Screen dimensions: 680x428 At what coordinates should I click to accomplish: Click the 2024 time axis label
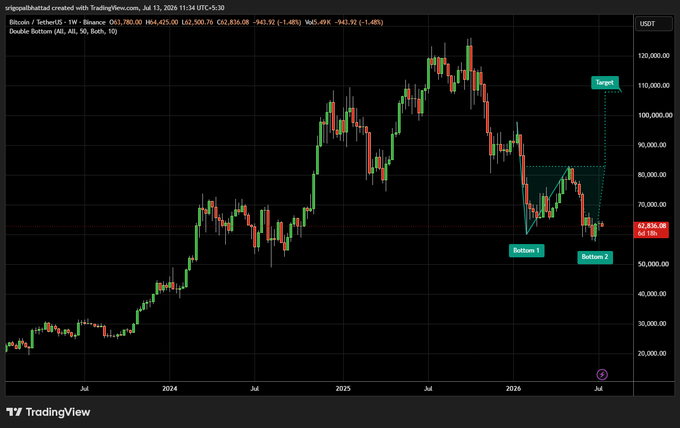point(170,388)
